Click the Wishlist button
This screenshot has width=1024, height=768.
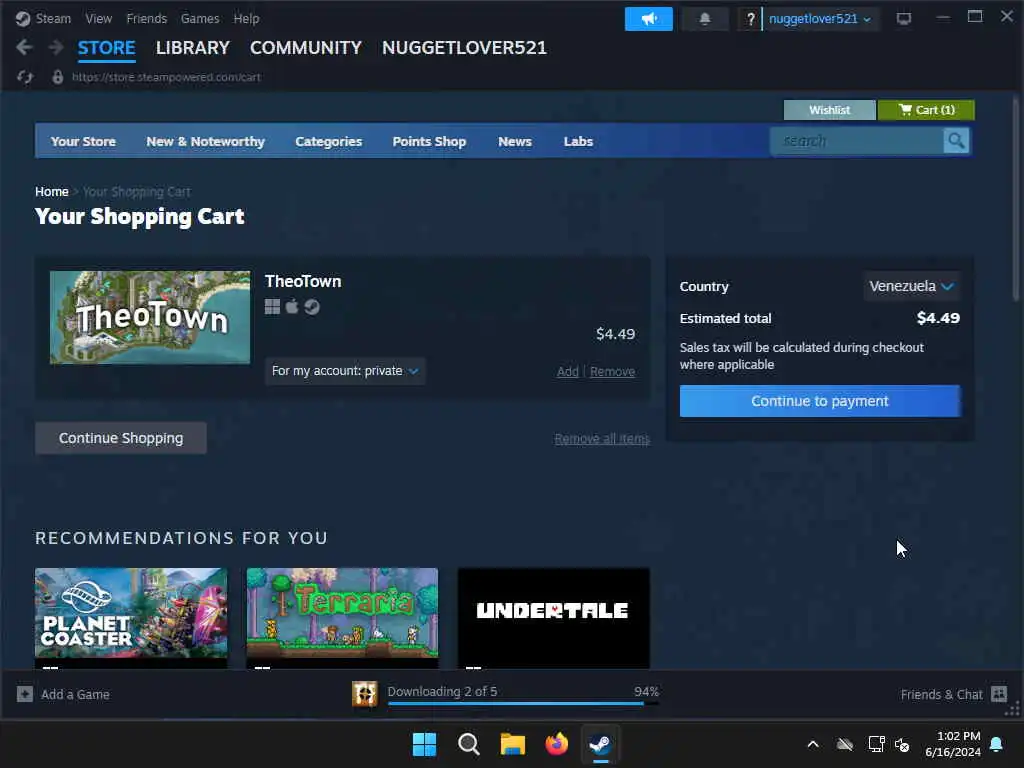click(829, 110)
